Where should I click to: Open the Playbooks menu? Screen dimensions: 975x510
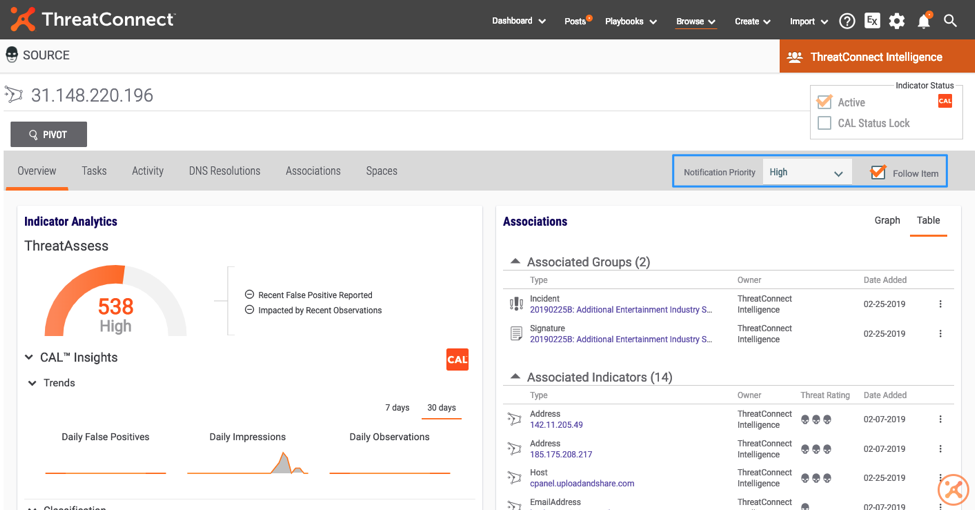tap(630, 21)
